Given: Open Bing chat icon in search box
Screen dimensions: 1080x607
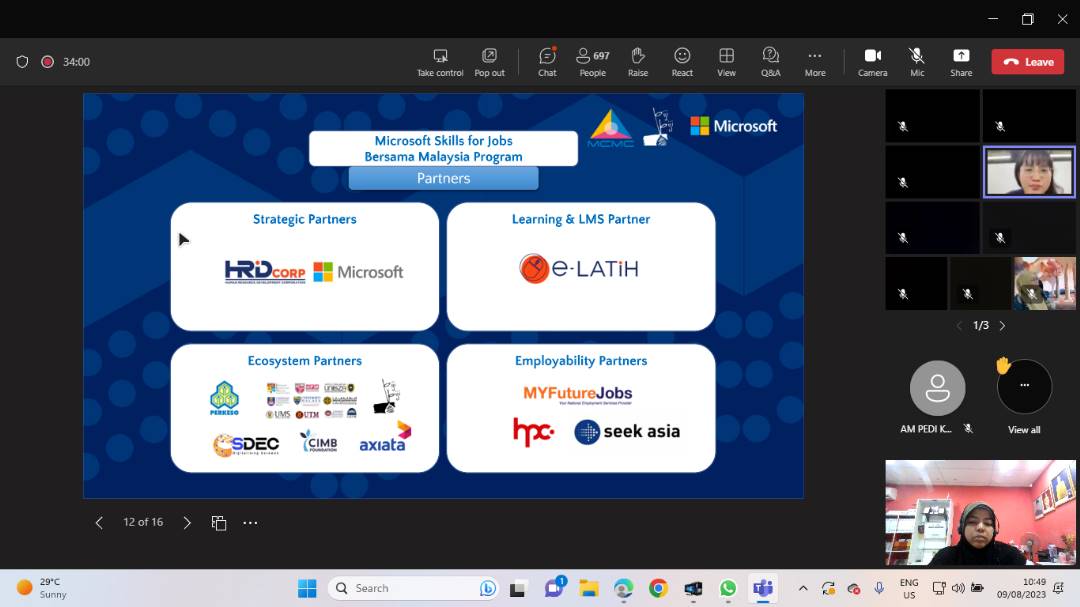Looking at the screenshot, I should [488, 588].
